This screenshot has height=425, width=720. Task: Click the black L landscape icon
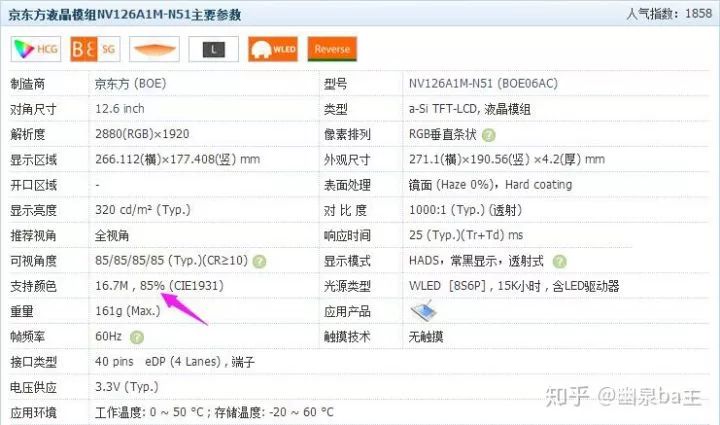214,49
